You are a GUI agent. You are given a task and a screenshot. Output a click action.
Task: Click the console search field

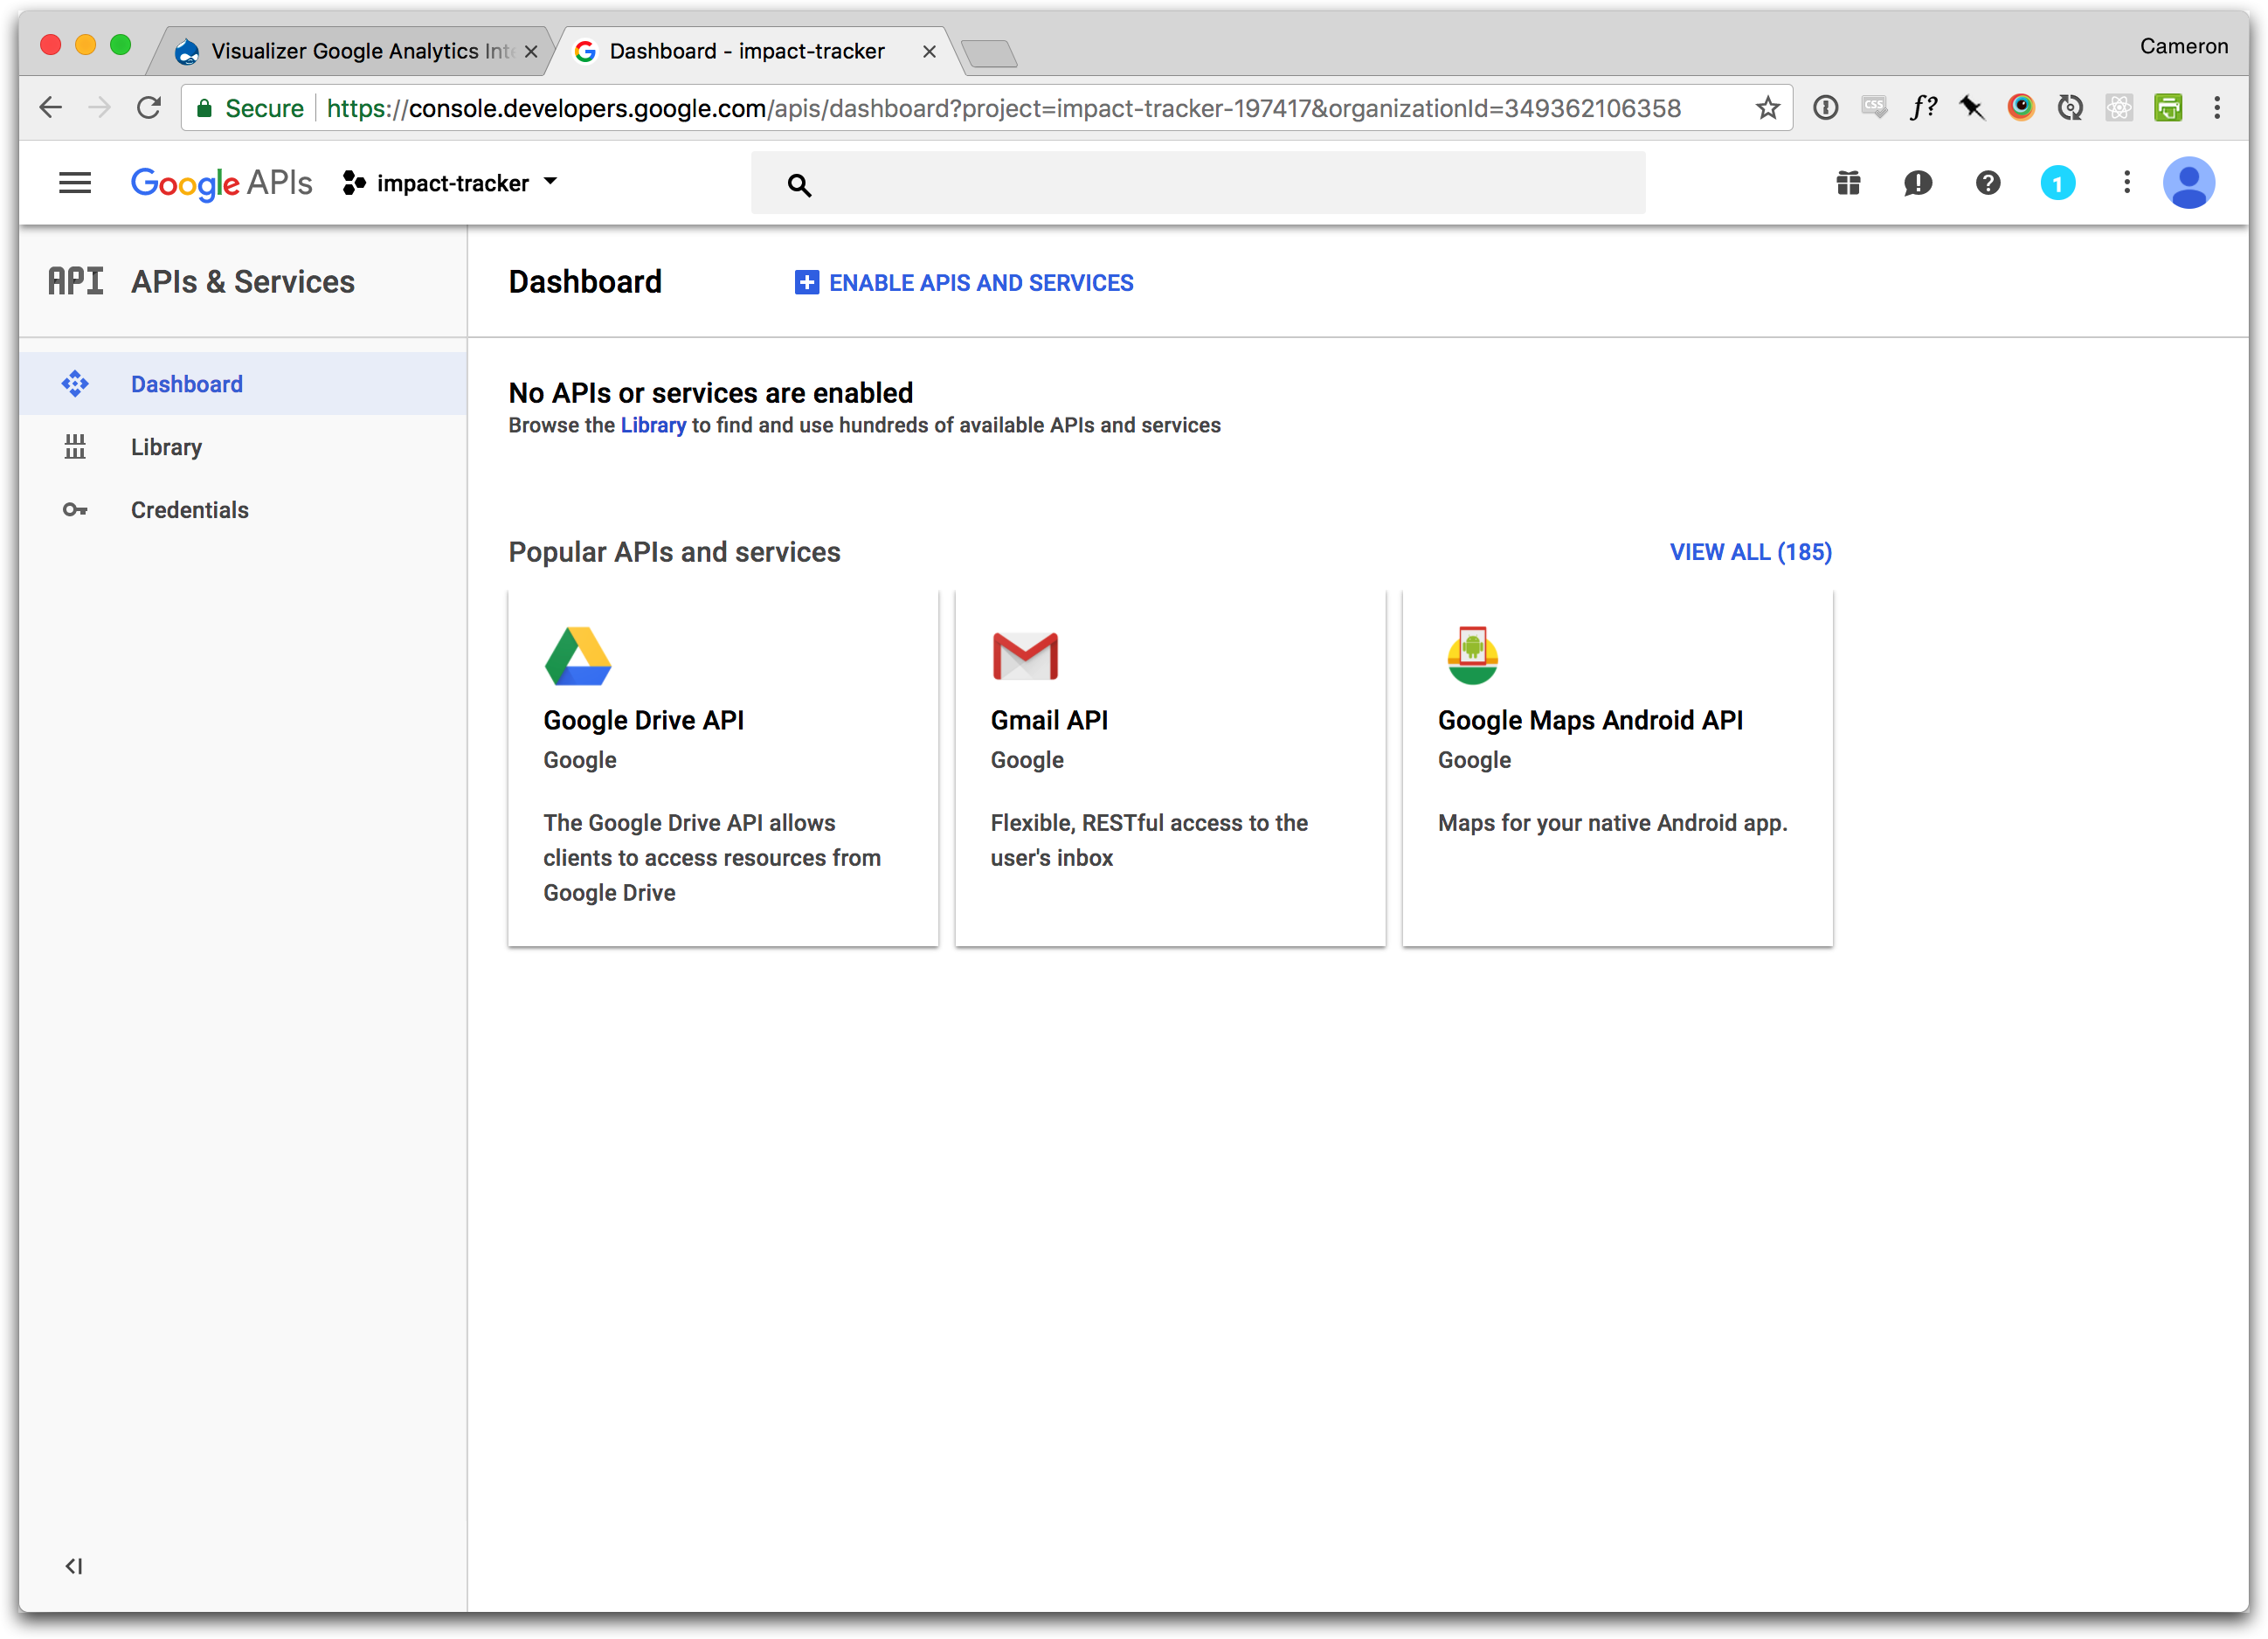click(1198, 184)
